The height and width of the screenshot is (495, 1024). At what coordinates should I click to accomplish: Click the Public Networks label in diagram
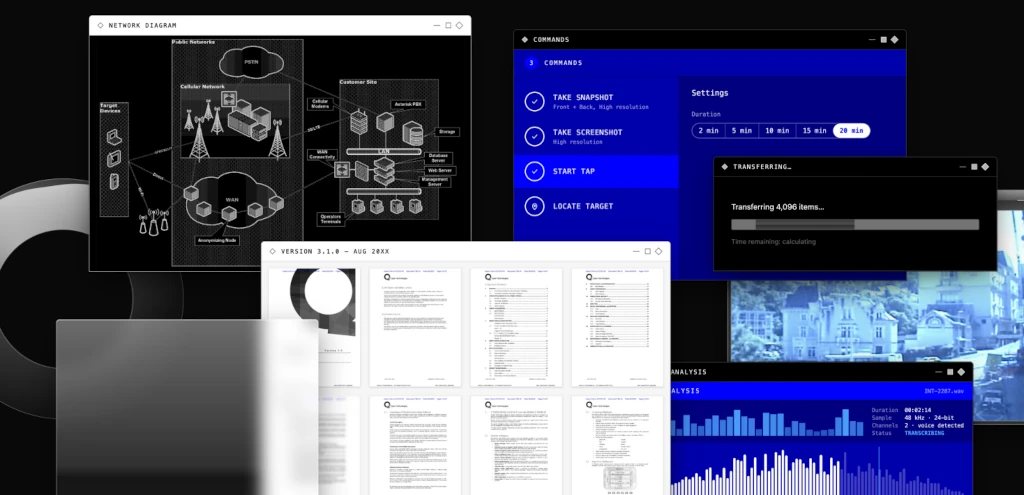pyautogui.click(x=193, y=42)
